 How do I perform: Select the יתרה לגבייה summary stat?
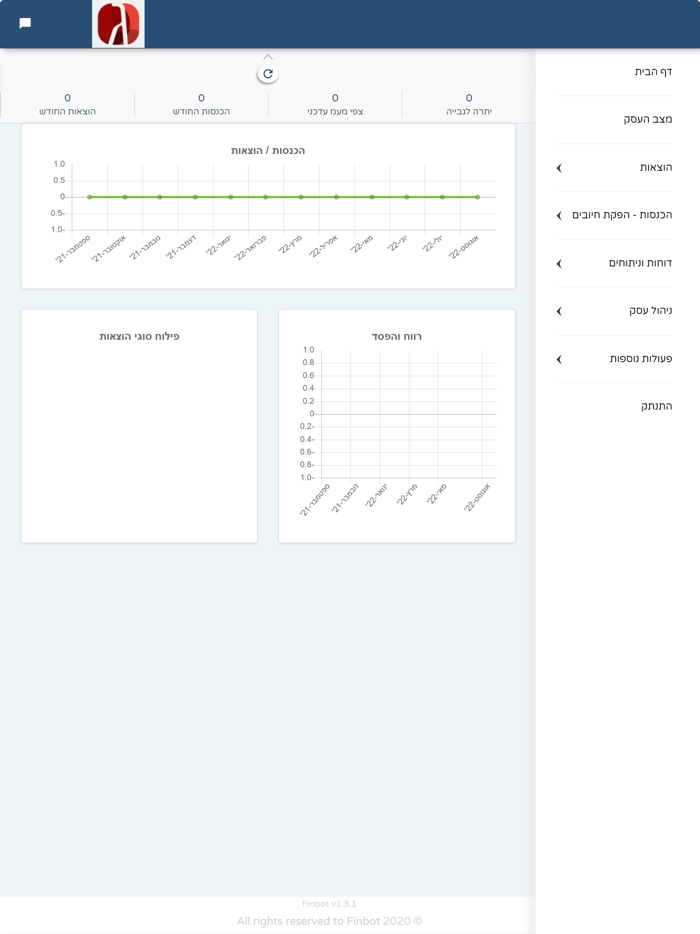click(469, 104)
